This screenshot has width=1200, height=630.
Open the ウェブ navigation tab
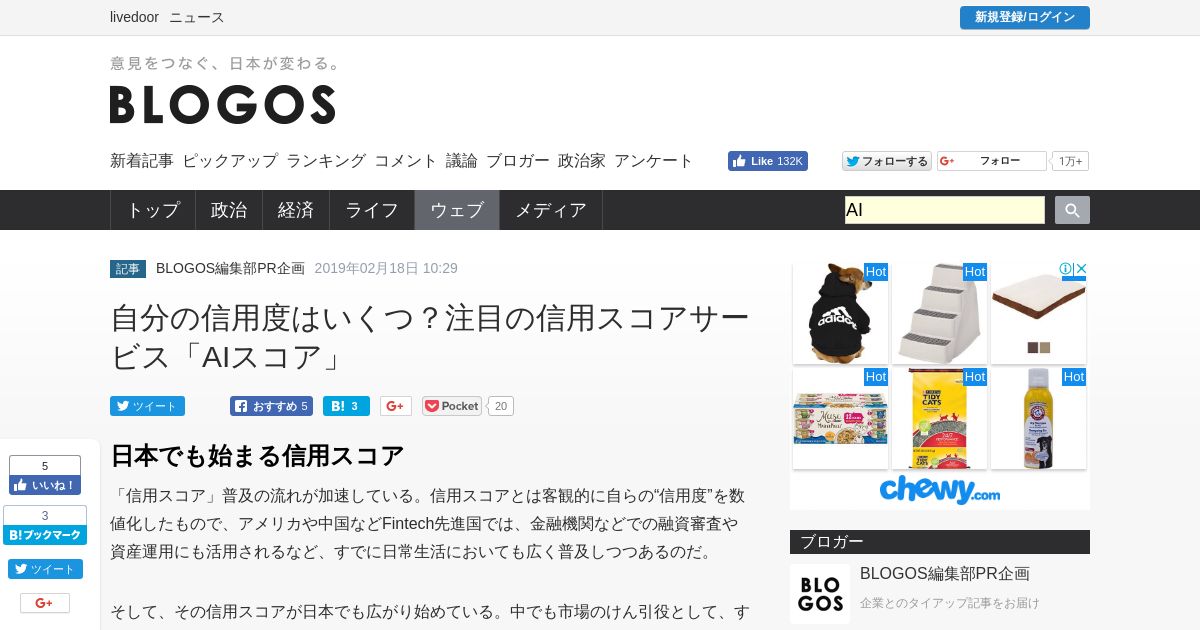(x=457, y=210)
